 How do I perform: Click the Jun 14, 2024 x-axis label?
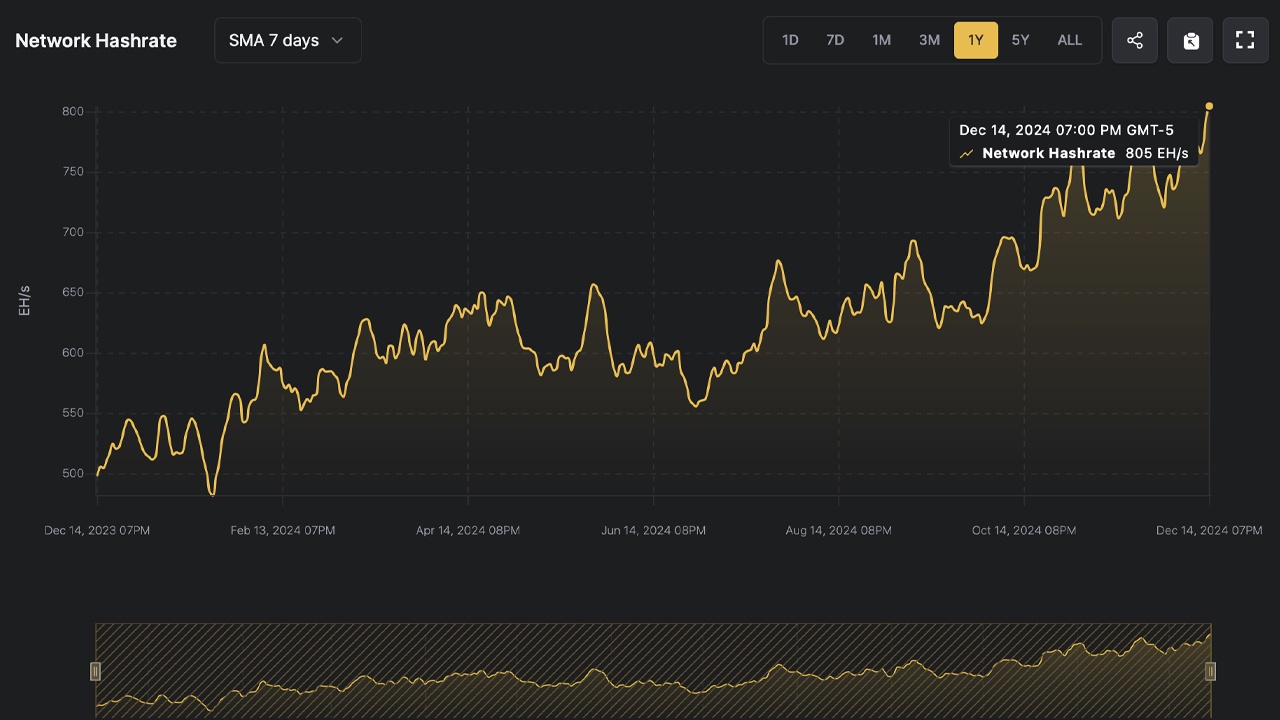[x=653, y=530]
